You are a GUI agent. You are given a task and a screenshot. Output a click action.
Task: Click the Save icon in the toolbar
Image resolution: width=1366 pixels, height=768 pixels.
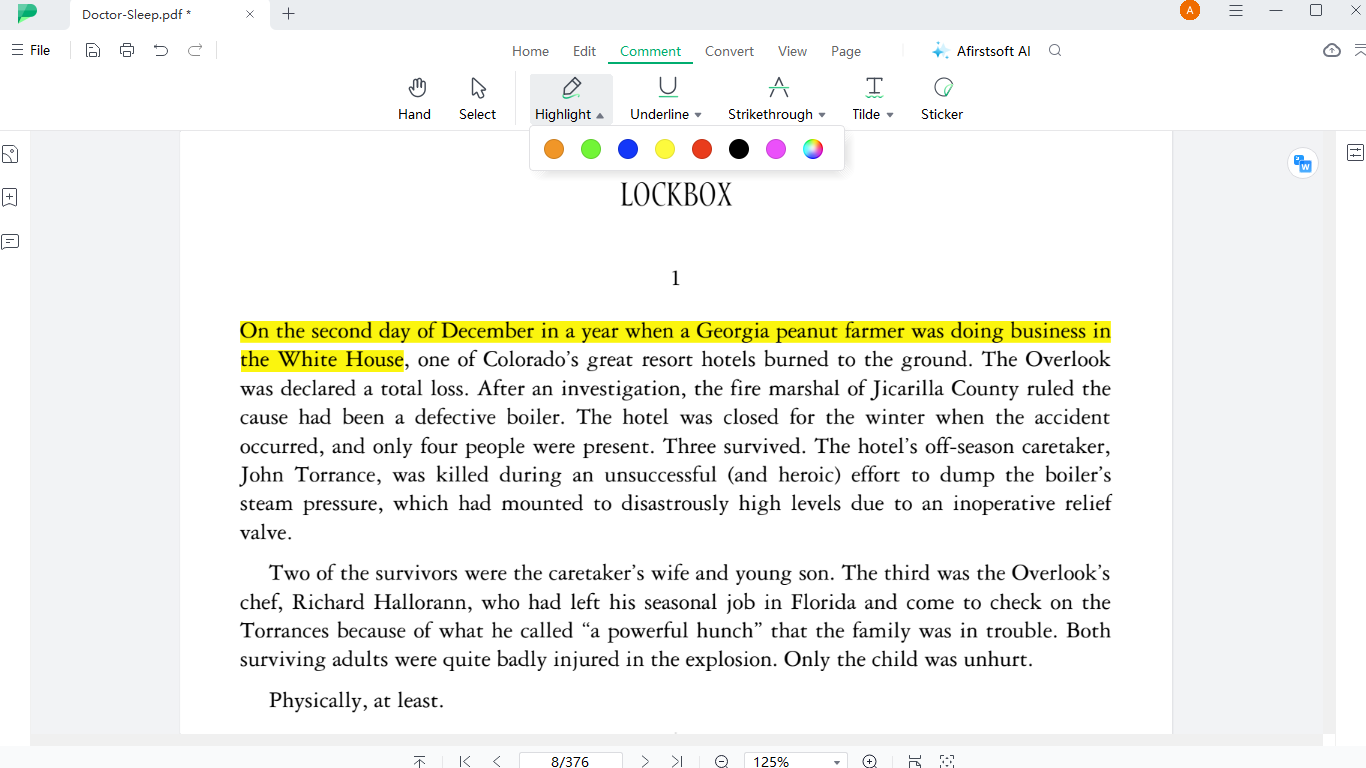pyautogui.click(x=92, y=50)
